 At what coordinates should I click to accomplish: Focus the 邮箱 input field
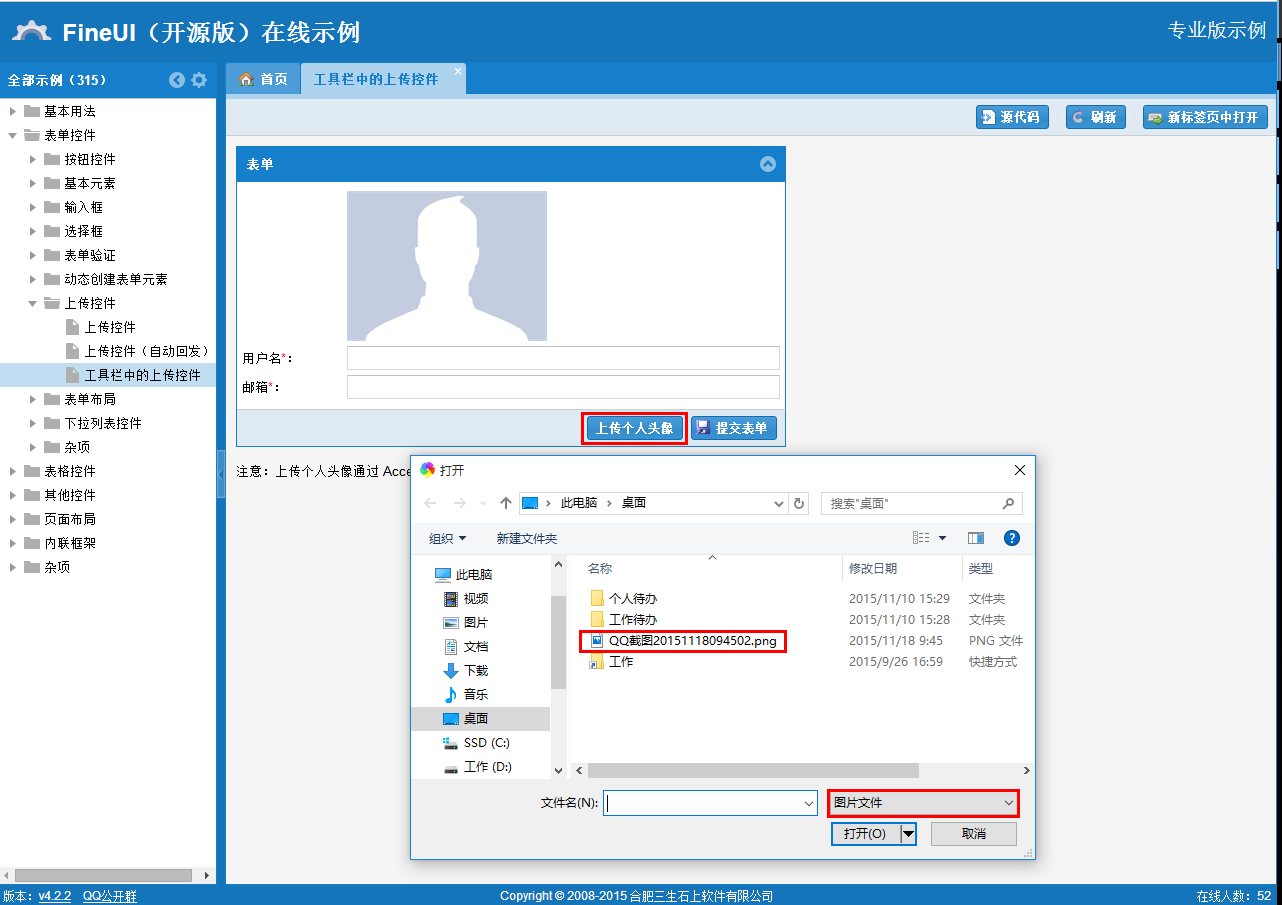tap(563, 387)
